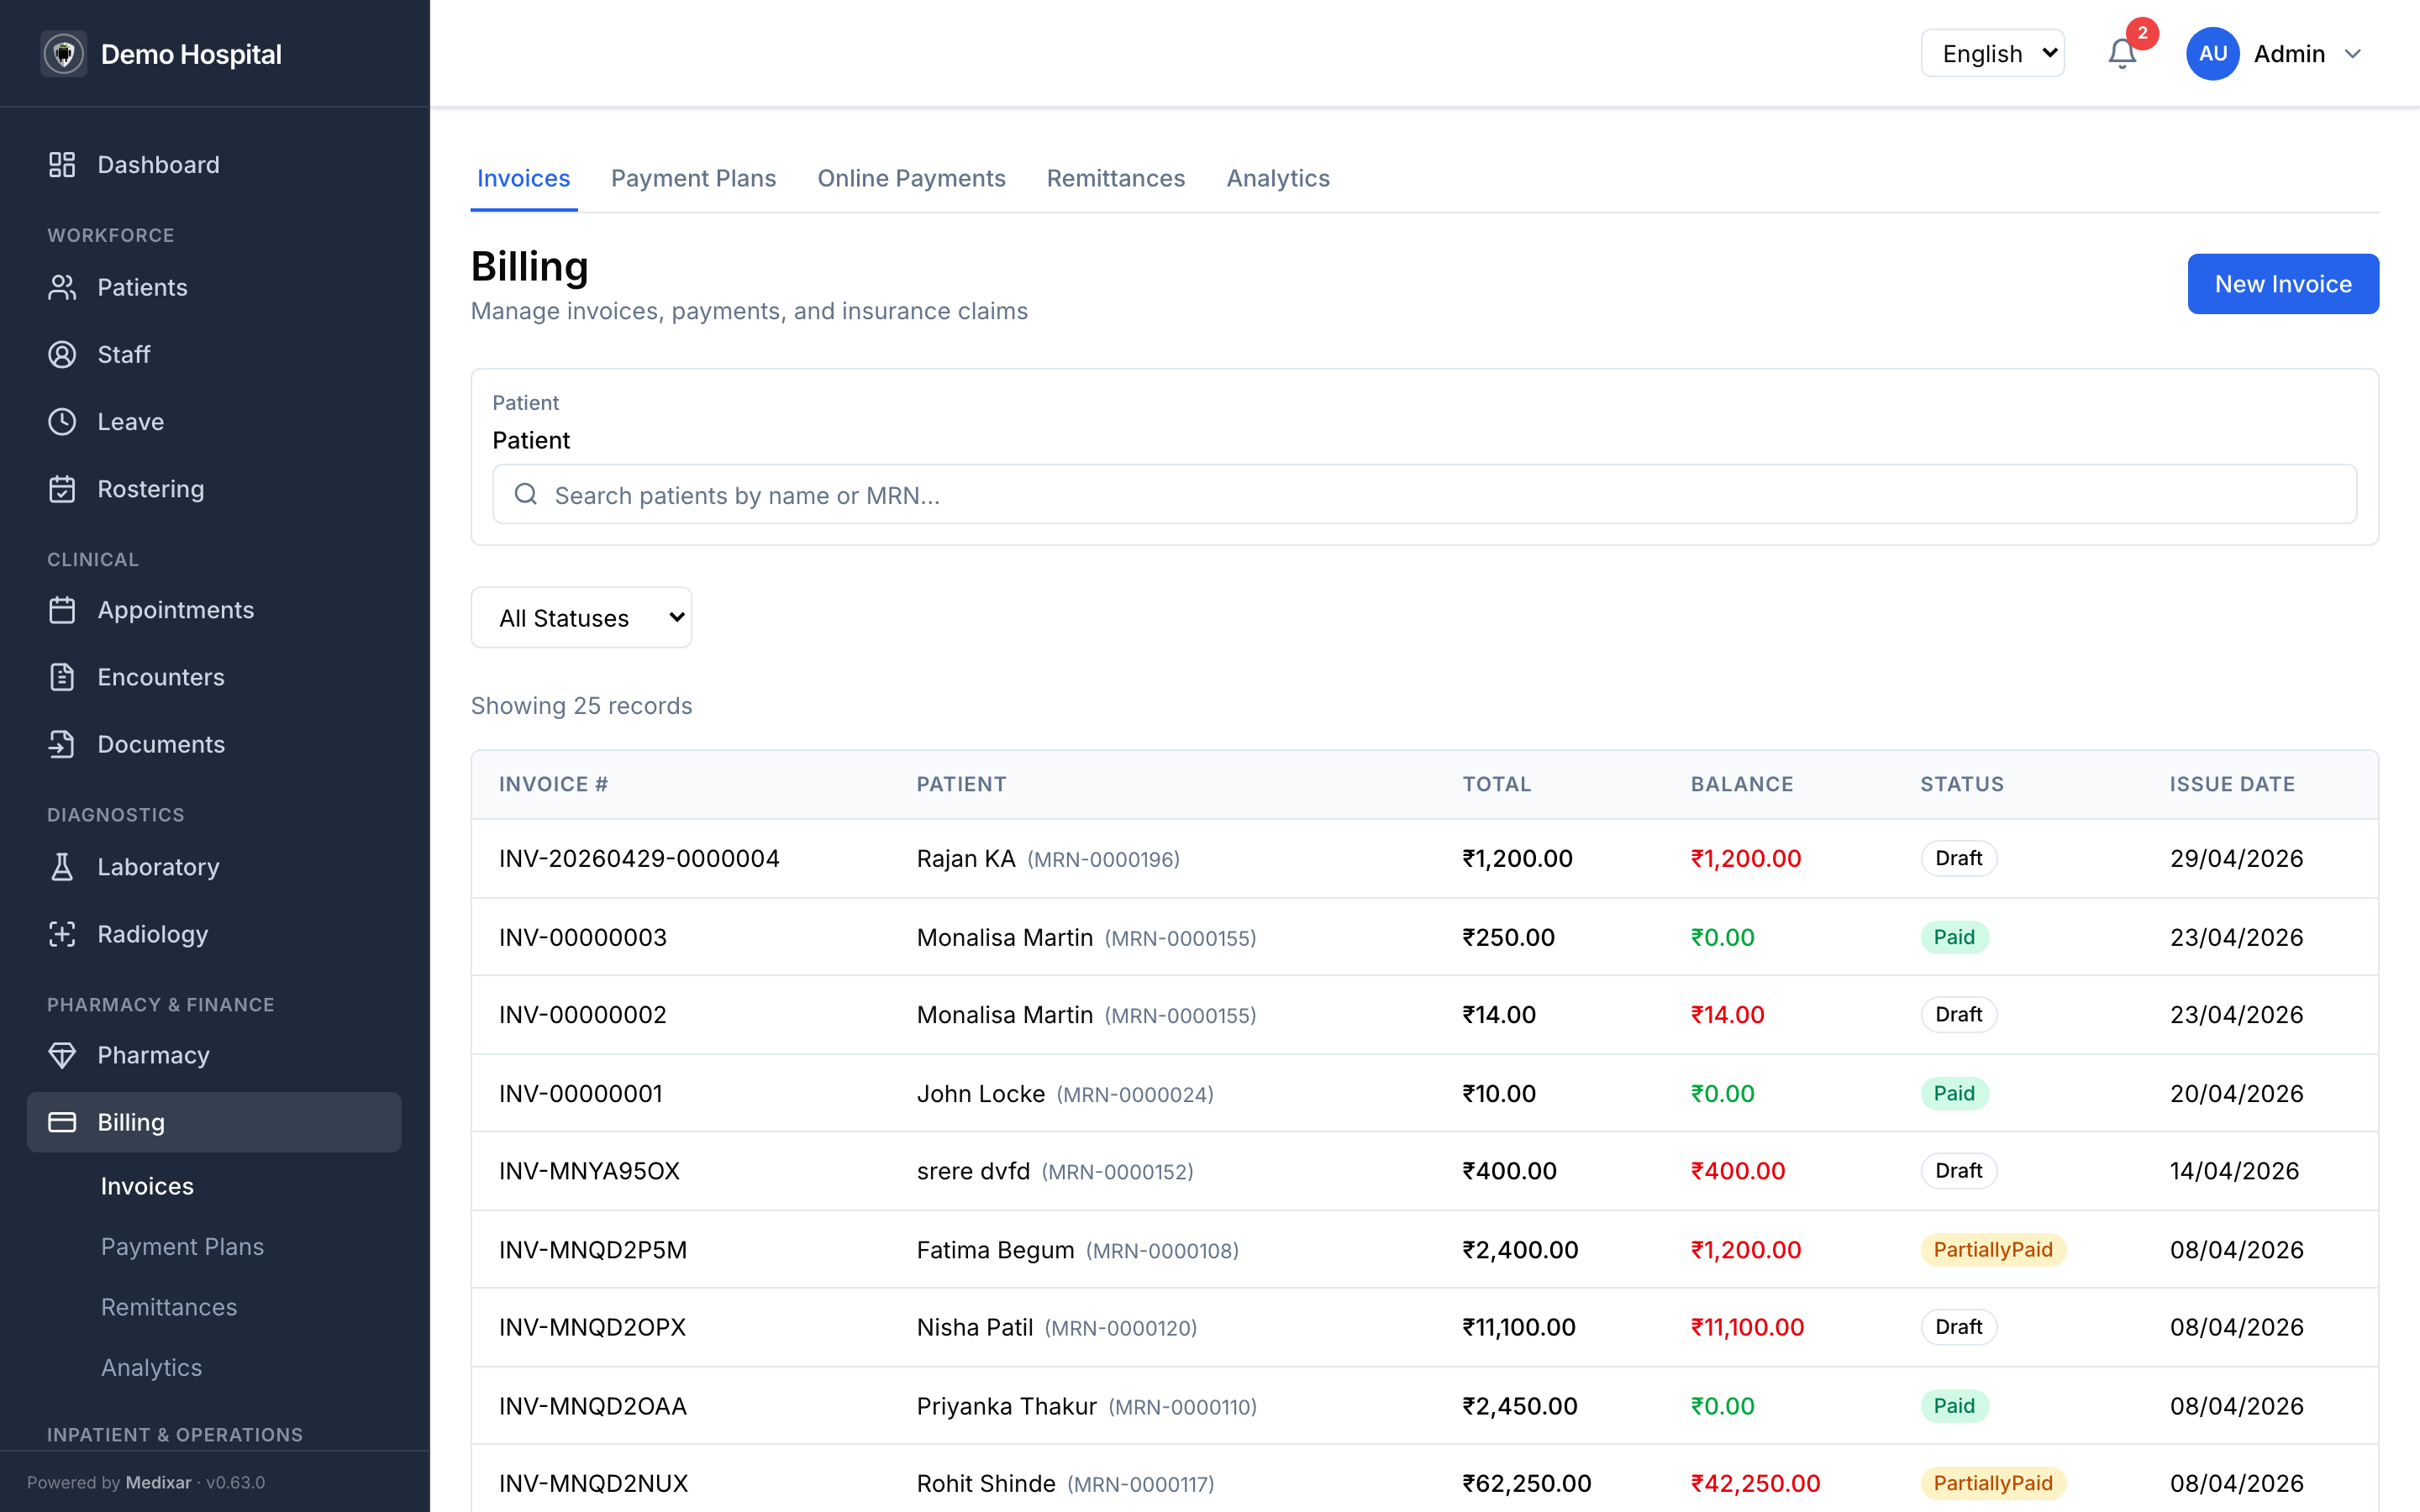Image resolution: width=2420 pixels, height=1512 pixels.
Task: Go to the Patients sidebar link
Action: point(214,288)
